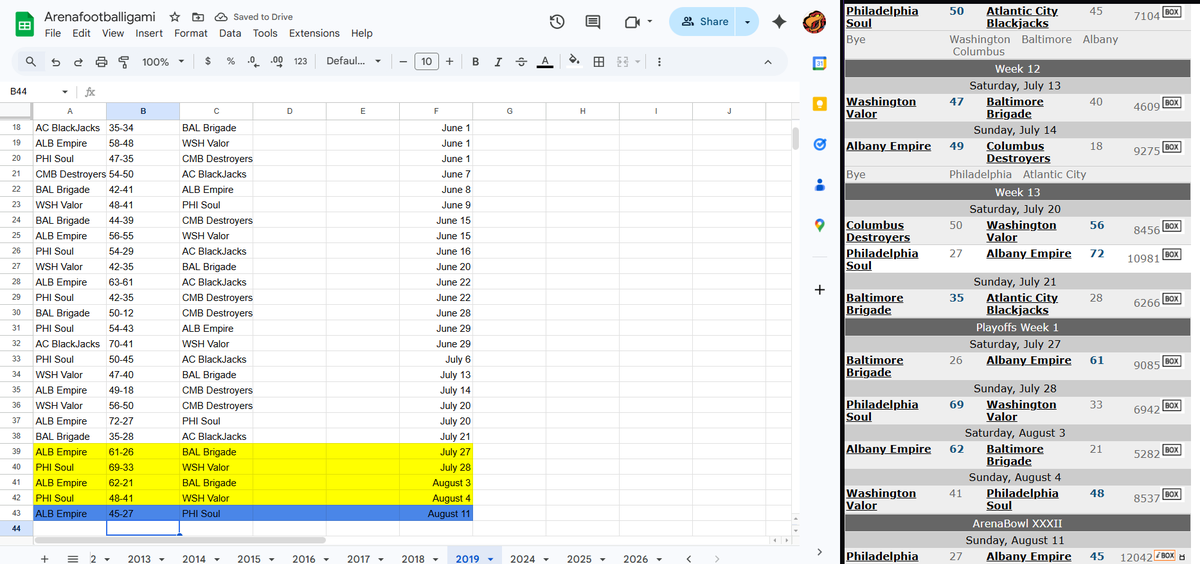Click the Saved to Drive cloud icon
This screenshot has width=1200, height=564.
pos(220,17)
